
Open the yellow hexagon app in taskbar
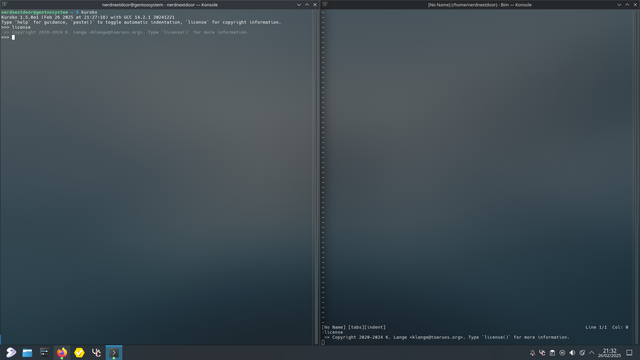79,353
